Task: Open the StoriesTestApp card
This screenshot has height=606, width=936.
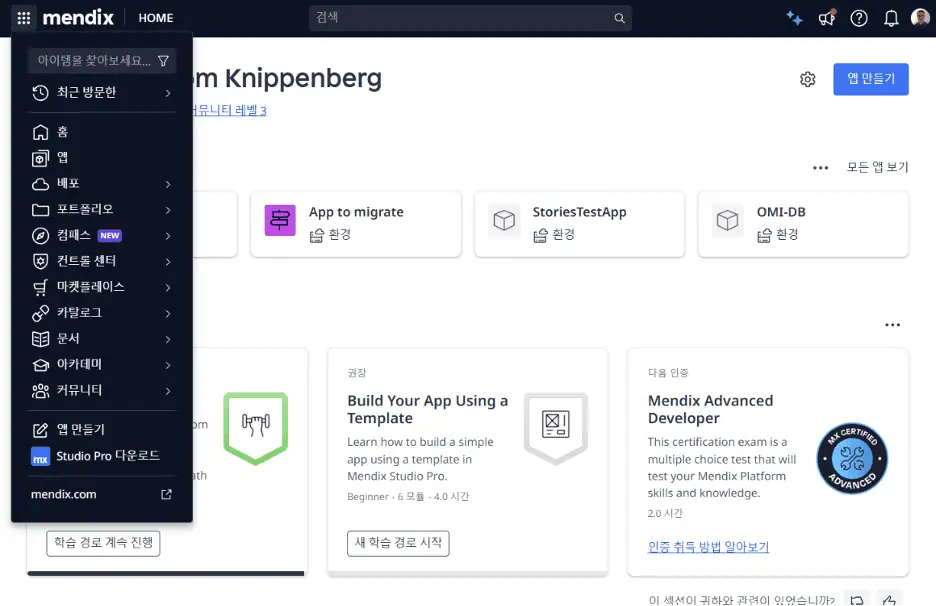Action: pyautogui.click(x=580, y=224)
